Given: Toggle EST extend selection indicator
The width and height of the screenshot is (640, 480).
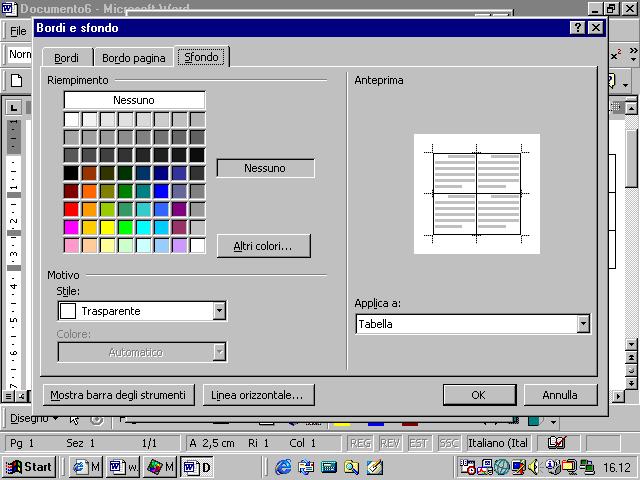Looking at the screenshot, I should tap(418, 443).
